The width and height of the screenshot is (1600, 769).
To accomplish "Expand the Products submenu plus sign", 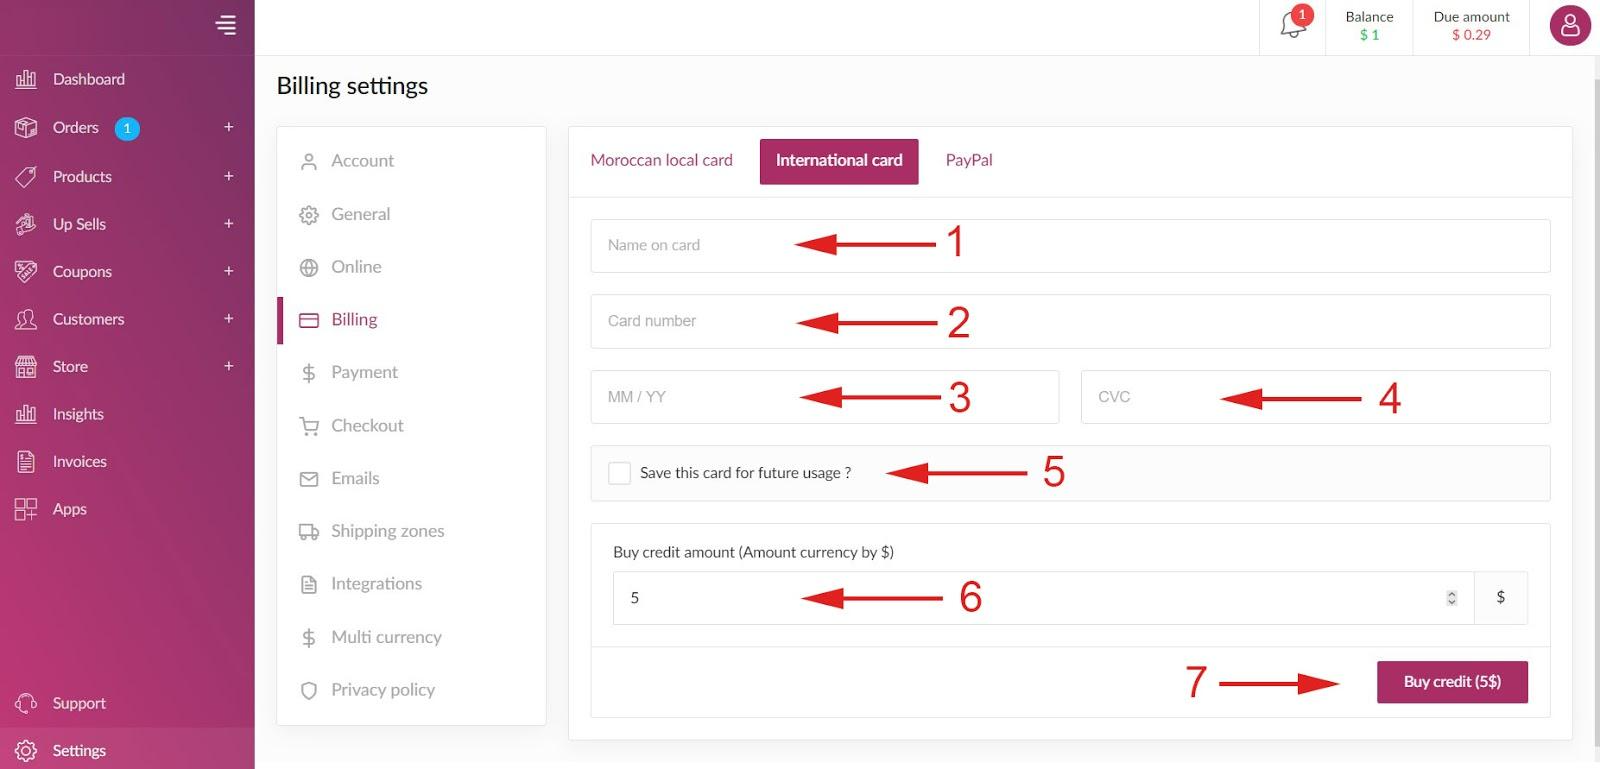I will pyautogui.click(x=228, y=176).
